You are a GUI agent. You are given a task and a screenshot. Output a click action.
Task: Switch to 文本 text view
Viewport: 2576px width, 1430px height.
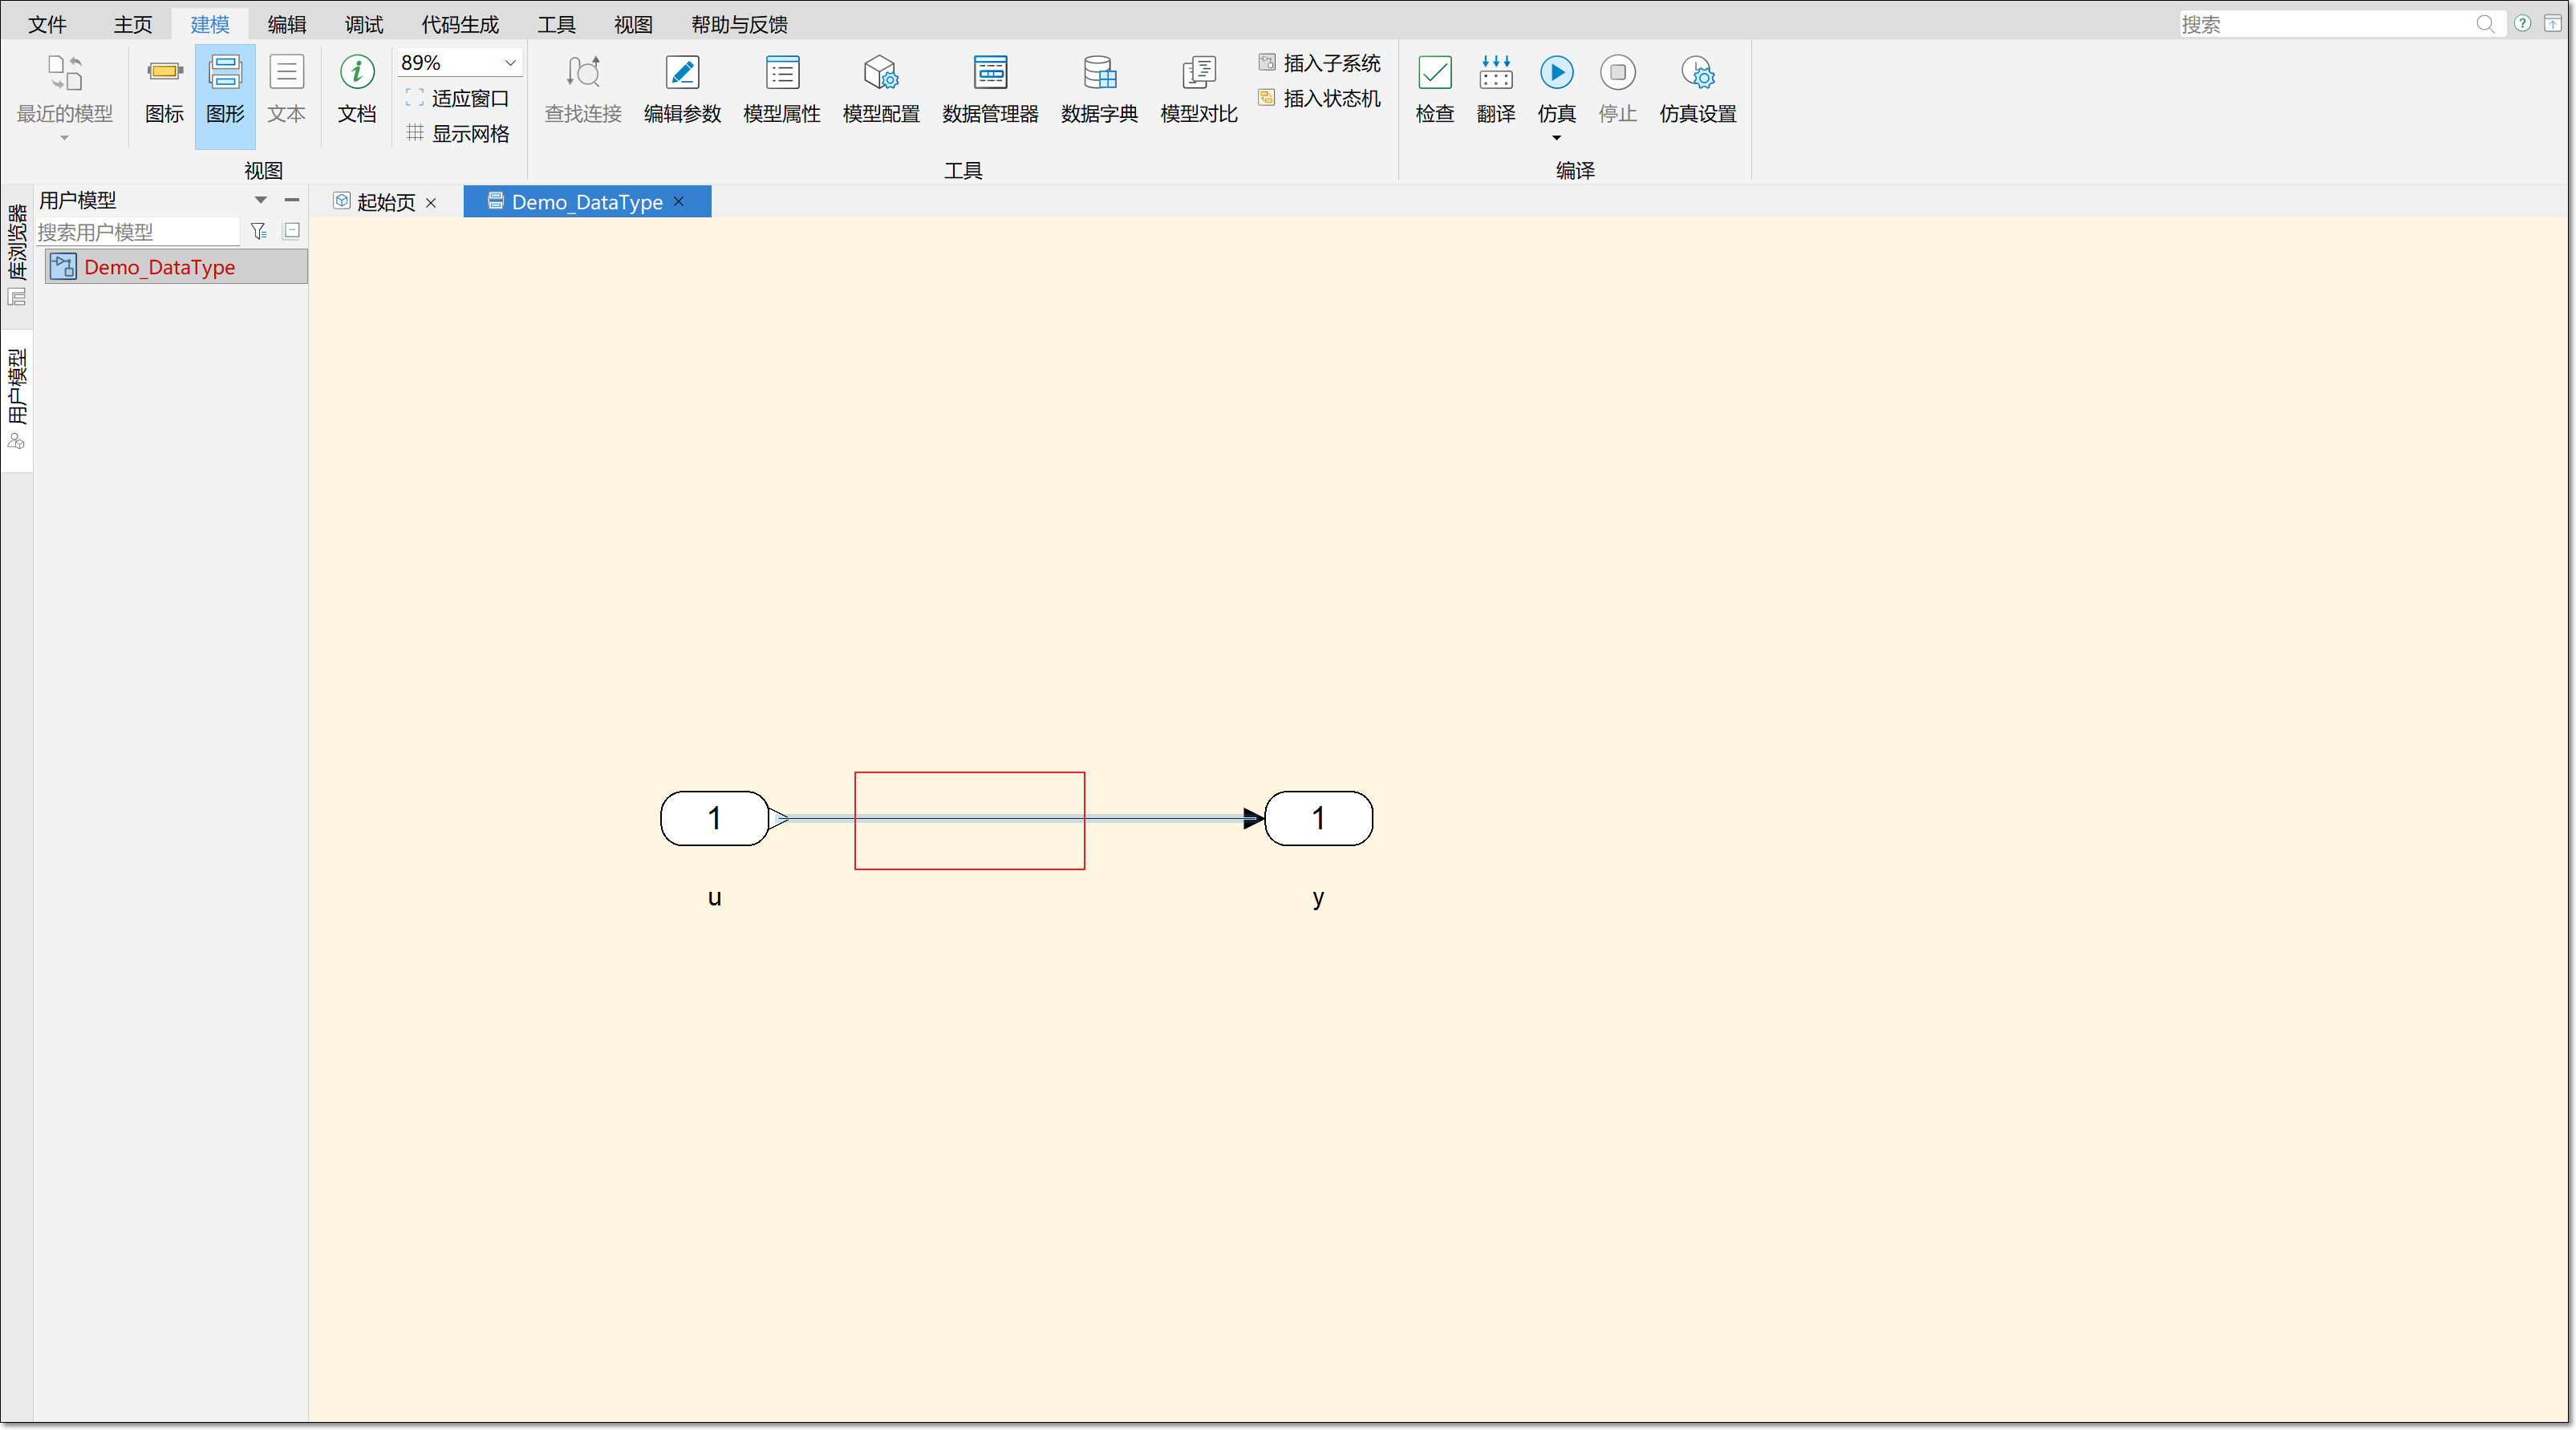point(286,90)
